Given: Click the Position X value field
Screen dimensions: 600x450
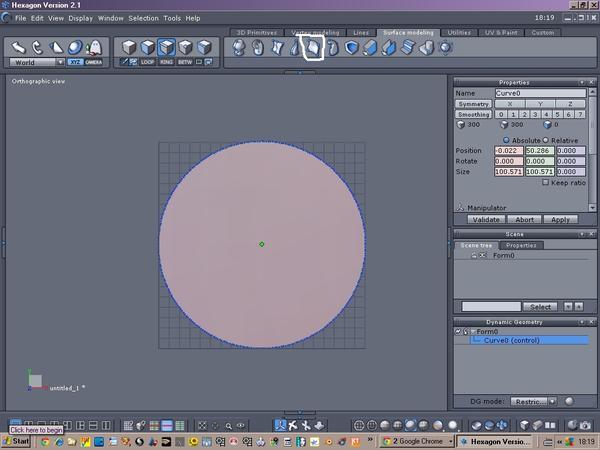Looking at the screenshot, I should point(509,150).
